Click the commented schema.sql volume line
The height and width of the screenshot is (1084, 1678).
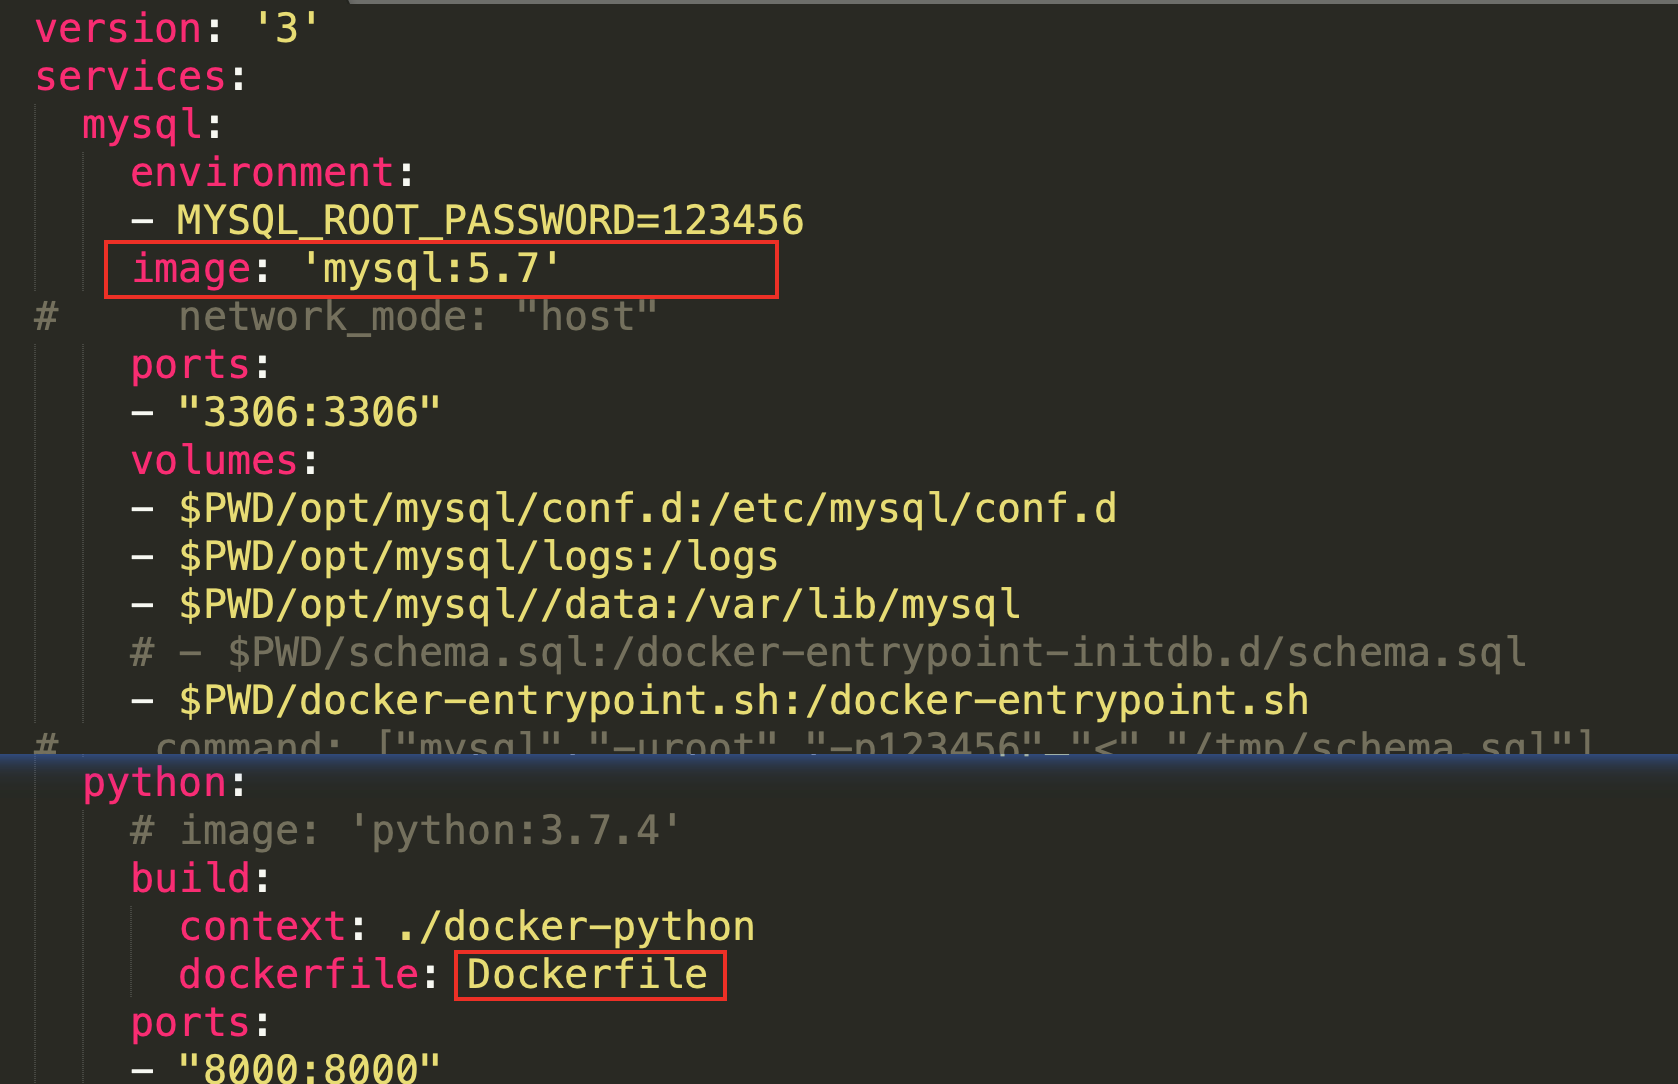coord(828,653)
